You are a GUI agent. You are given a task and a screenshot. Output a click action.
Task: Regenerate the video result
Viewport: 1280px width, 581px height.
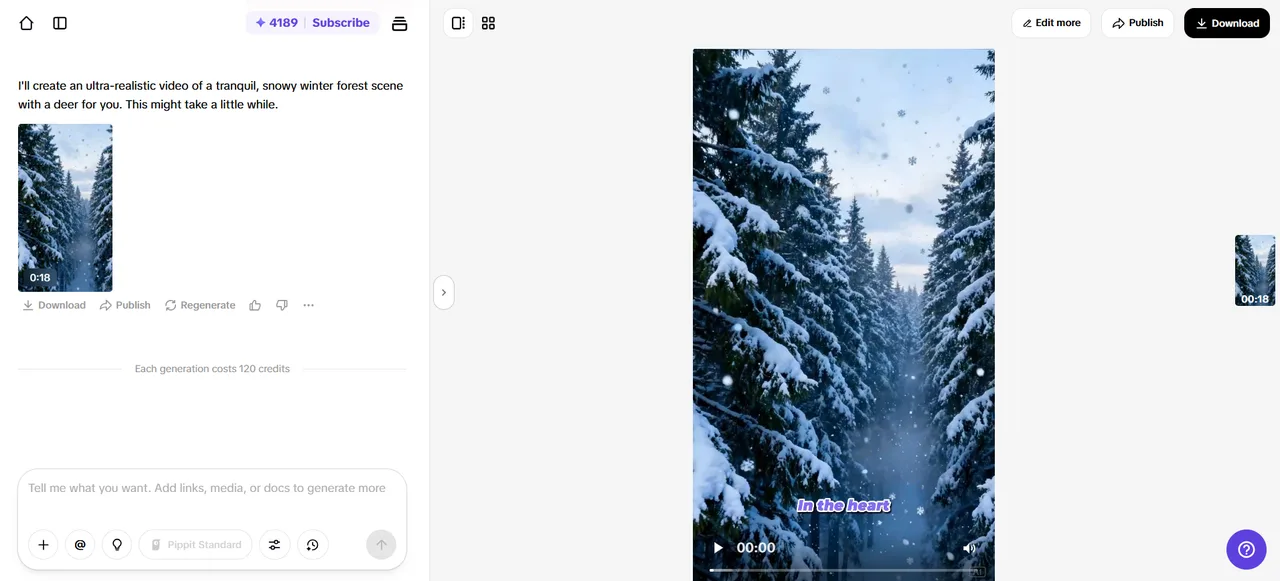click(x=200, y=305)
